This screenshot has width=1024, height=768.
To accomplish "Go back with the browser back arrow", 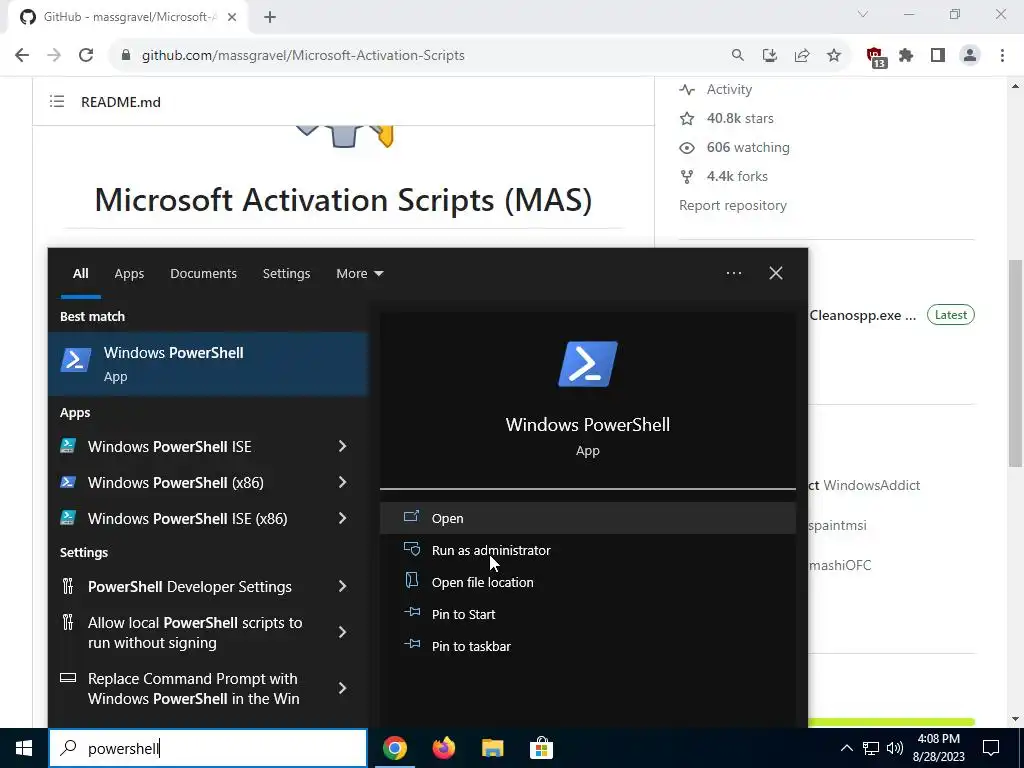I will (22, 56).
